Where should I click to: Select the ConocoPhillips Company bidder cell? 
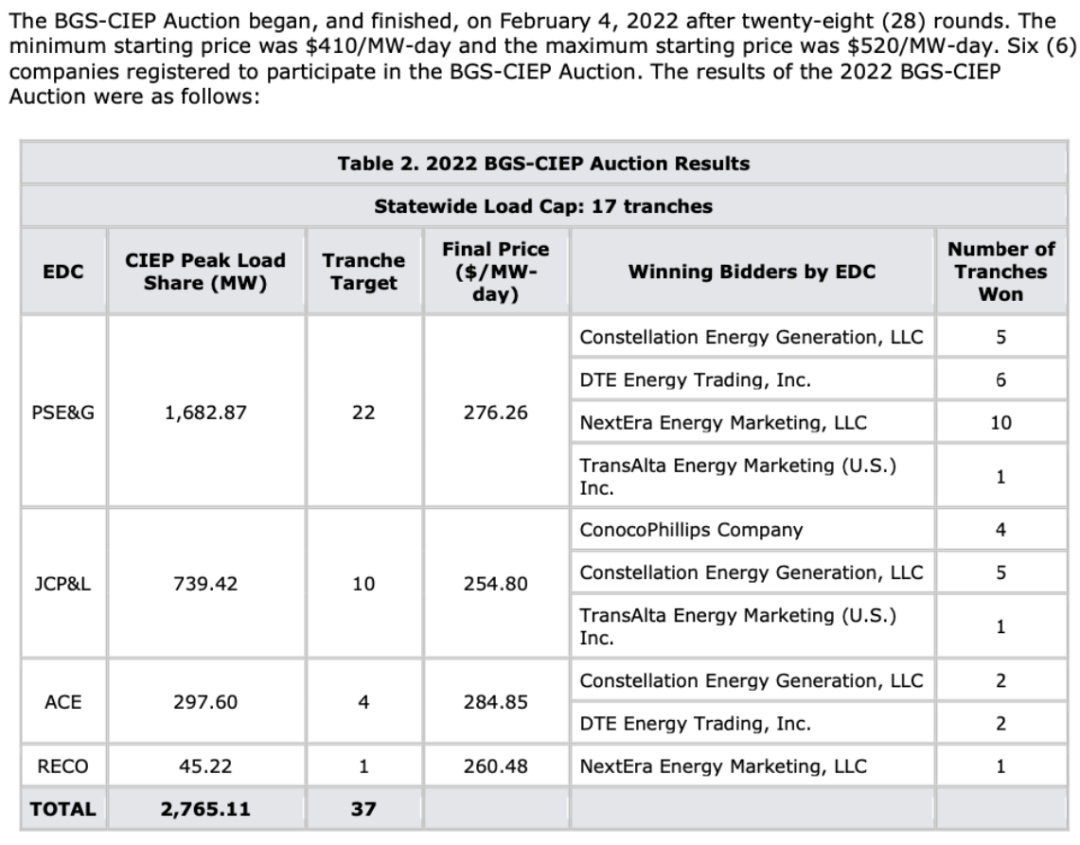(751, 530)
